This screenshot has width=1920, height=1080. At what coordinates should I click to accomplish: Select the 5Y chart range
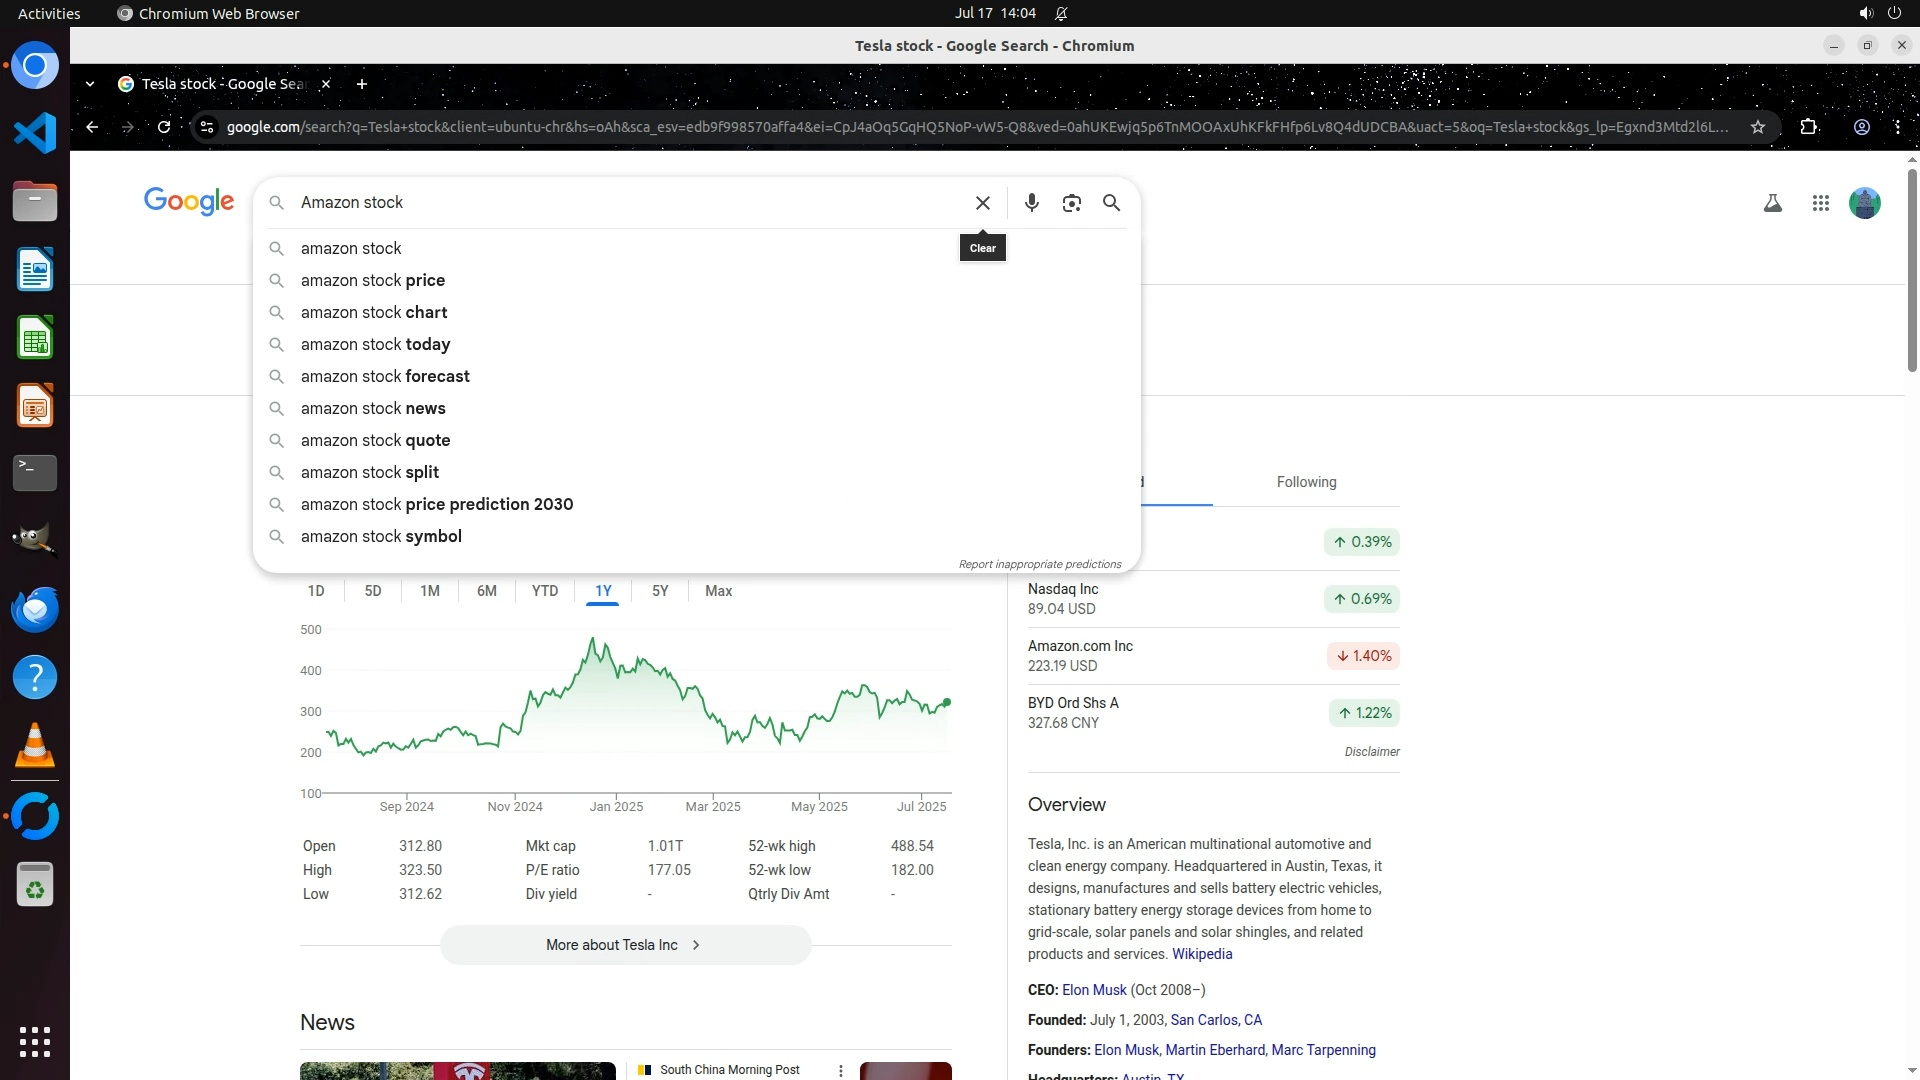click(x=660, y=591)
